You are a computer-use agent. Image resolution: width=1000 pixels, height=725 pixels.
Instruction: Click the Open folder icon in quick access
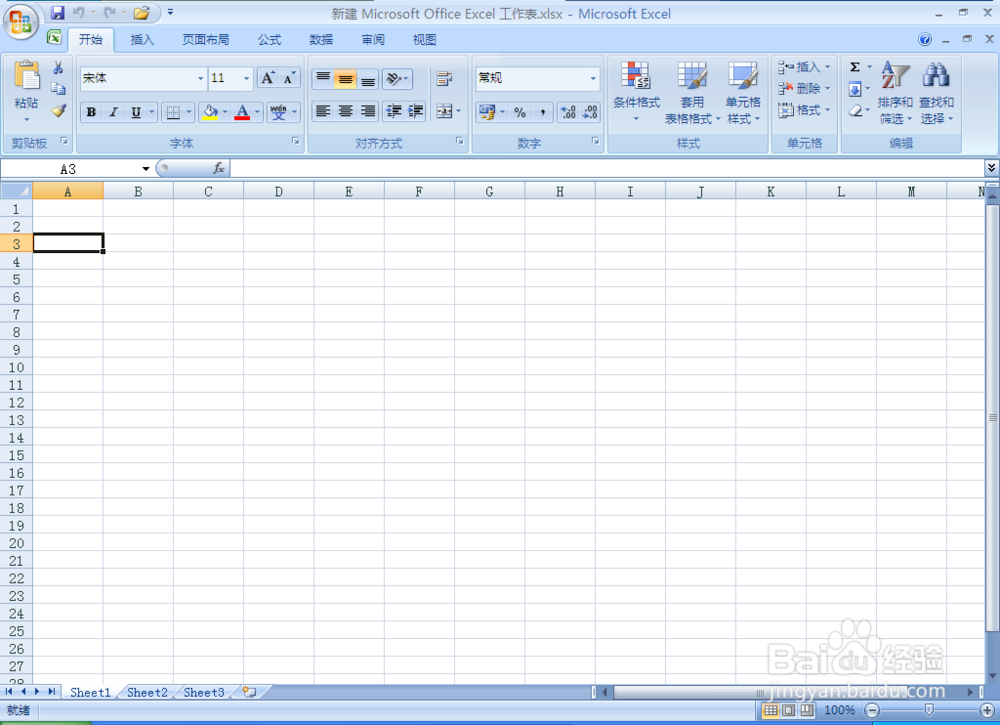coord(142,12)
